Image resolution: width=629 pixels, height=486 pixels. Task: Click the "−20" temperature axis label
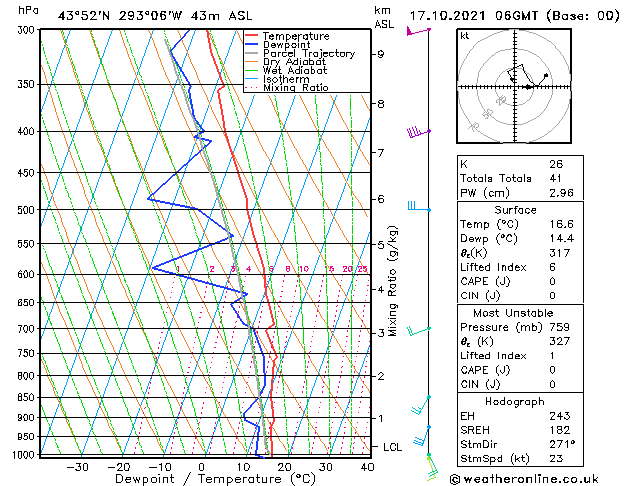point(119,467)
